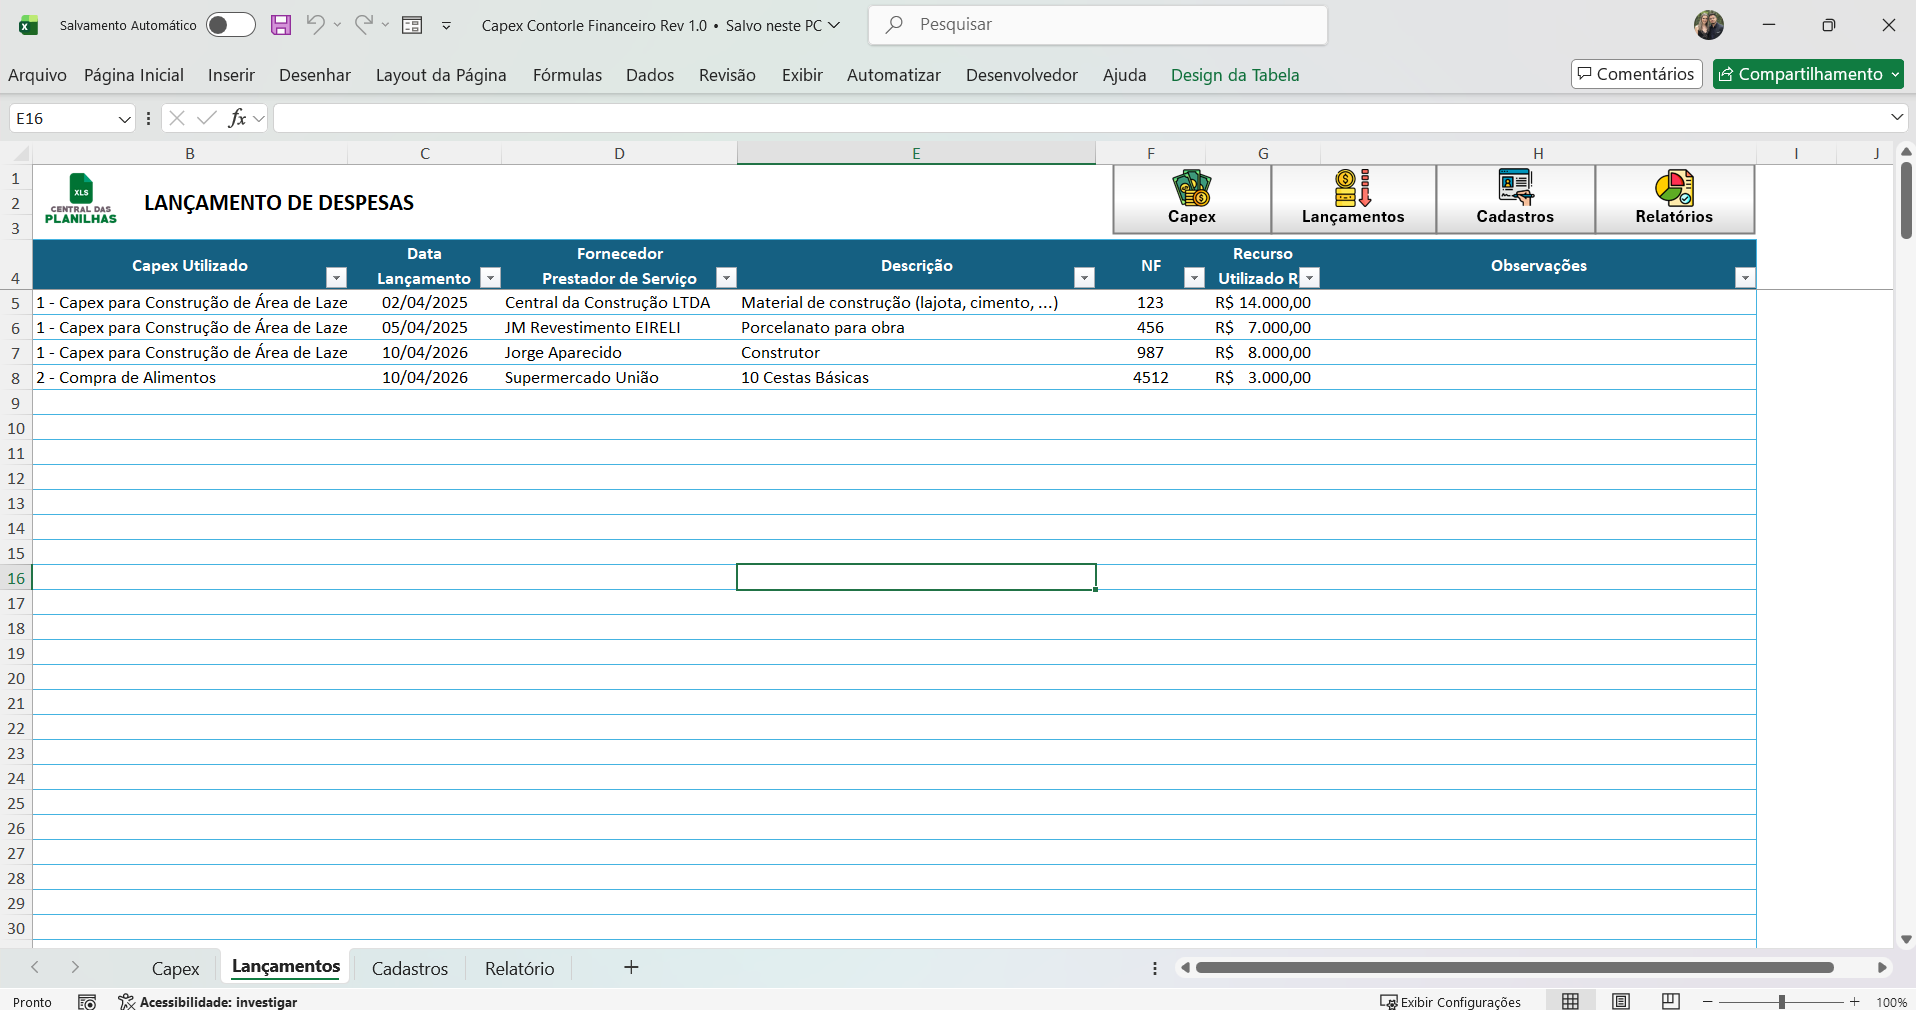Open Fornecedor column filter dropdown
This screenshot has width=1916, height=1010.
click(x=727, y=278)
